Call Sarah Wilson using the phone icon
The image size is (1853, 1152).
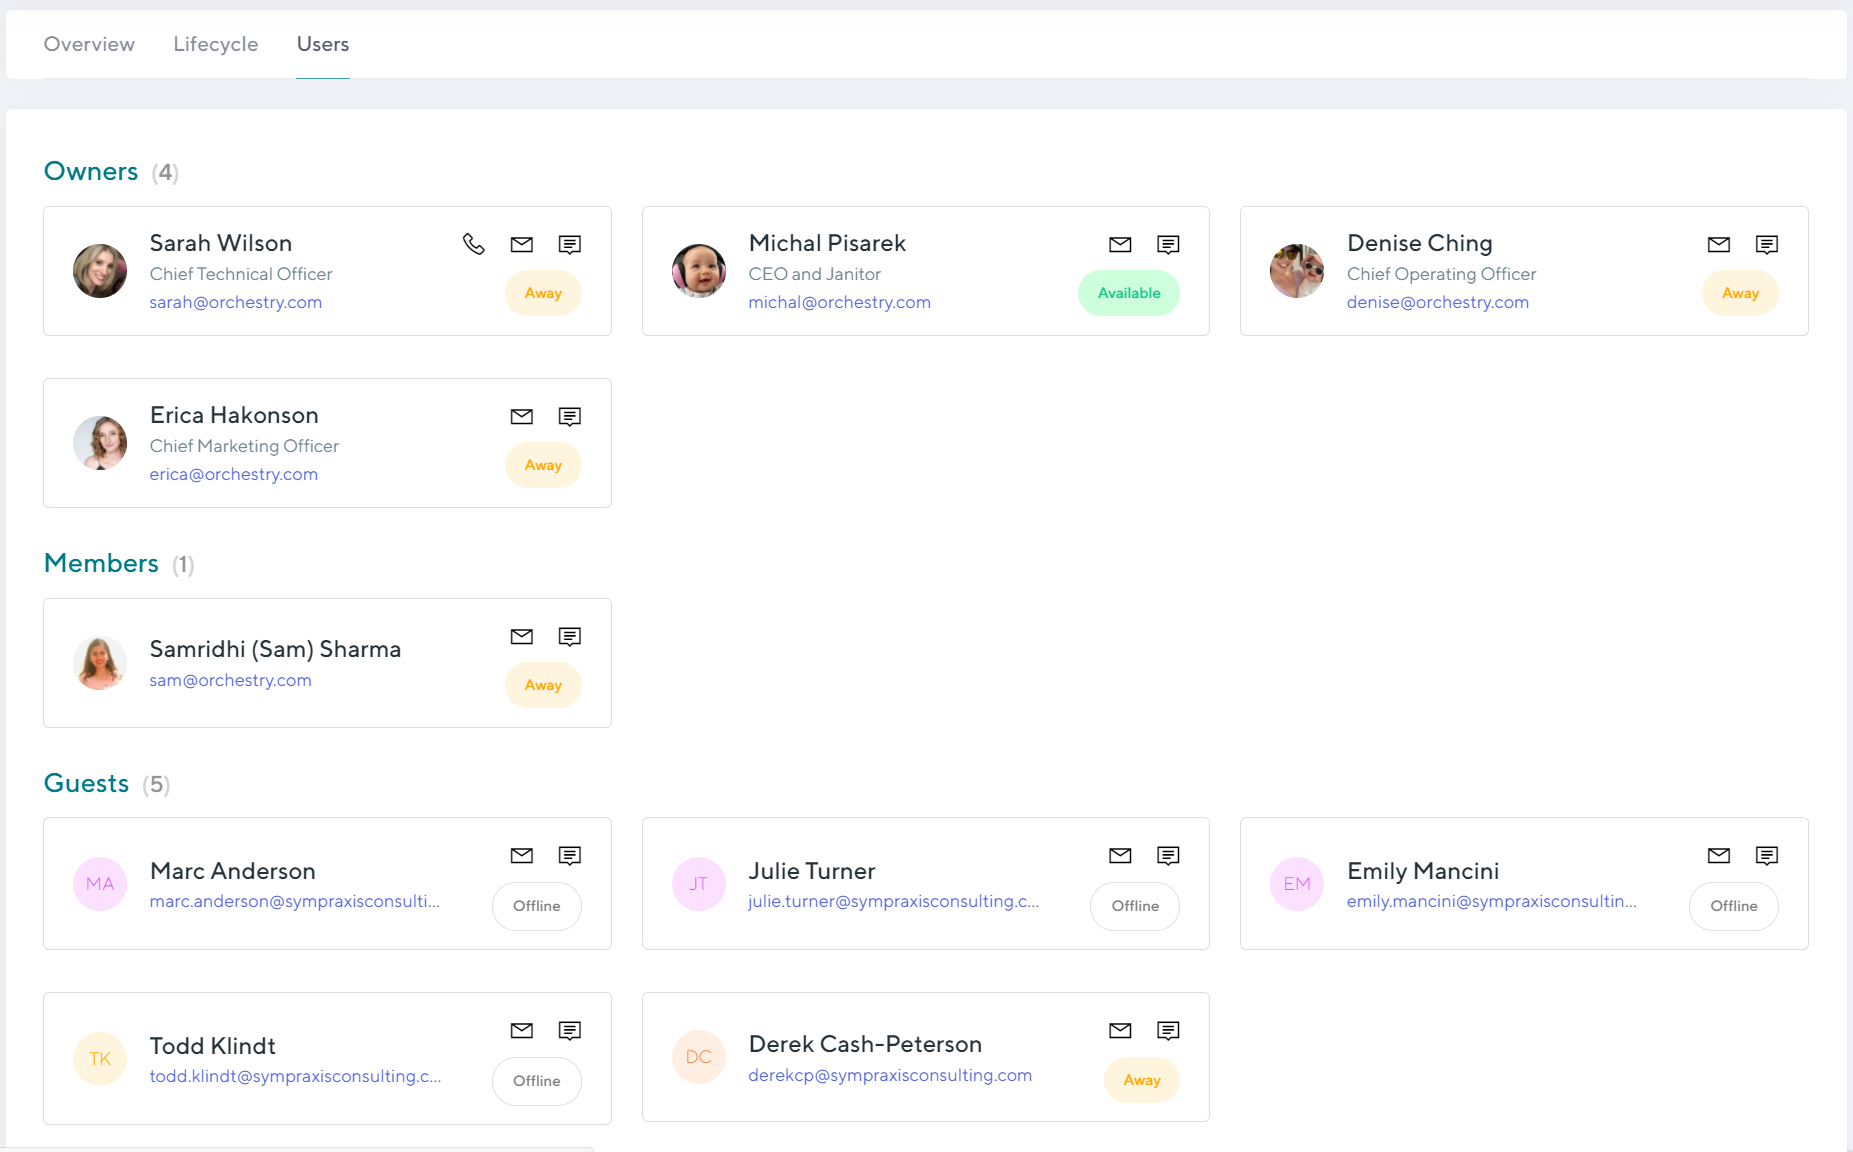[x=473, y=243]
